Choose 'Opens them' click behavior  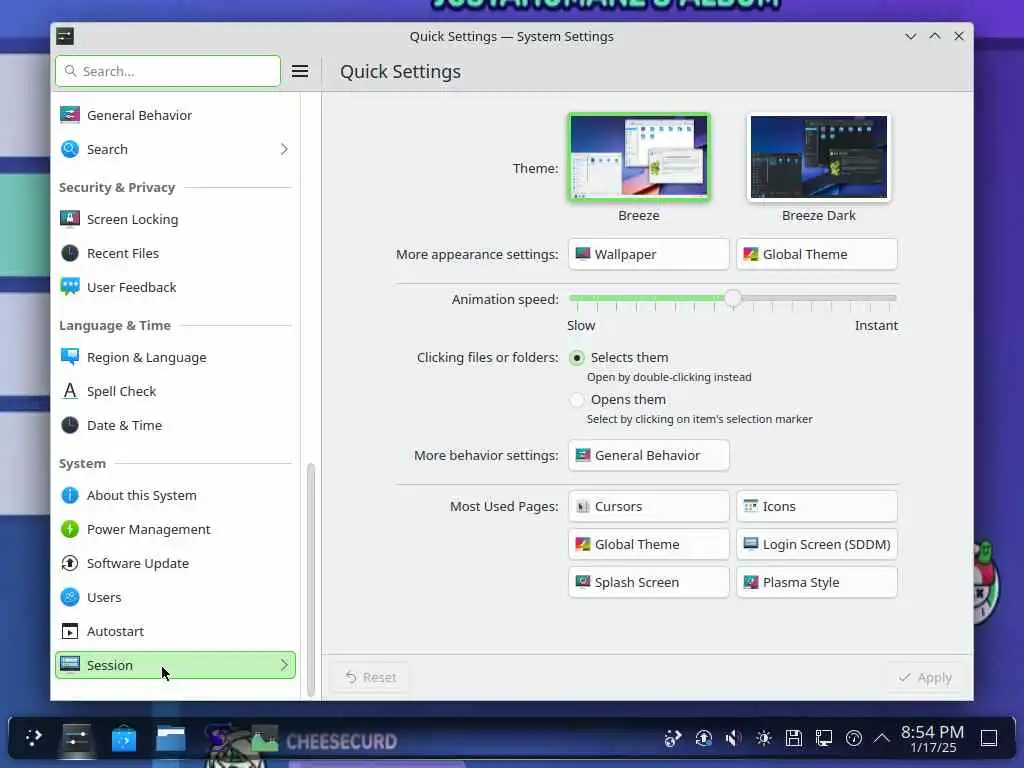coord(577,399)
